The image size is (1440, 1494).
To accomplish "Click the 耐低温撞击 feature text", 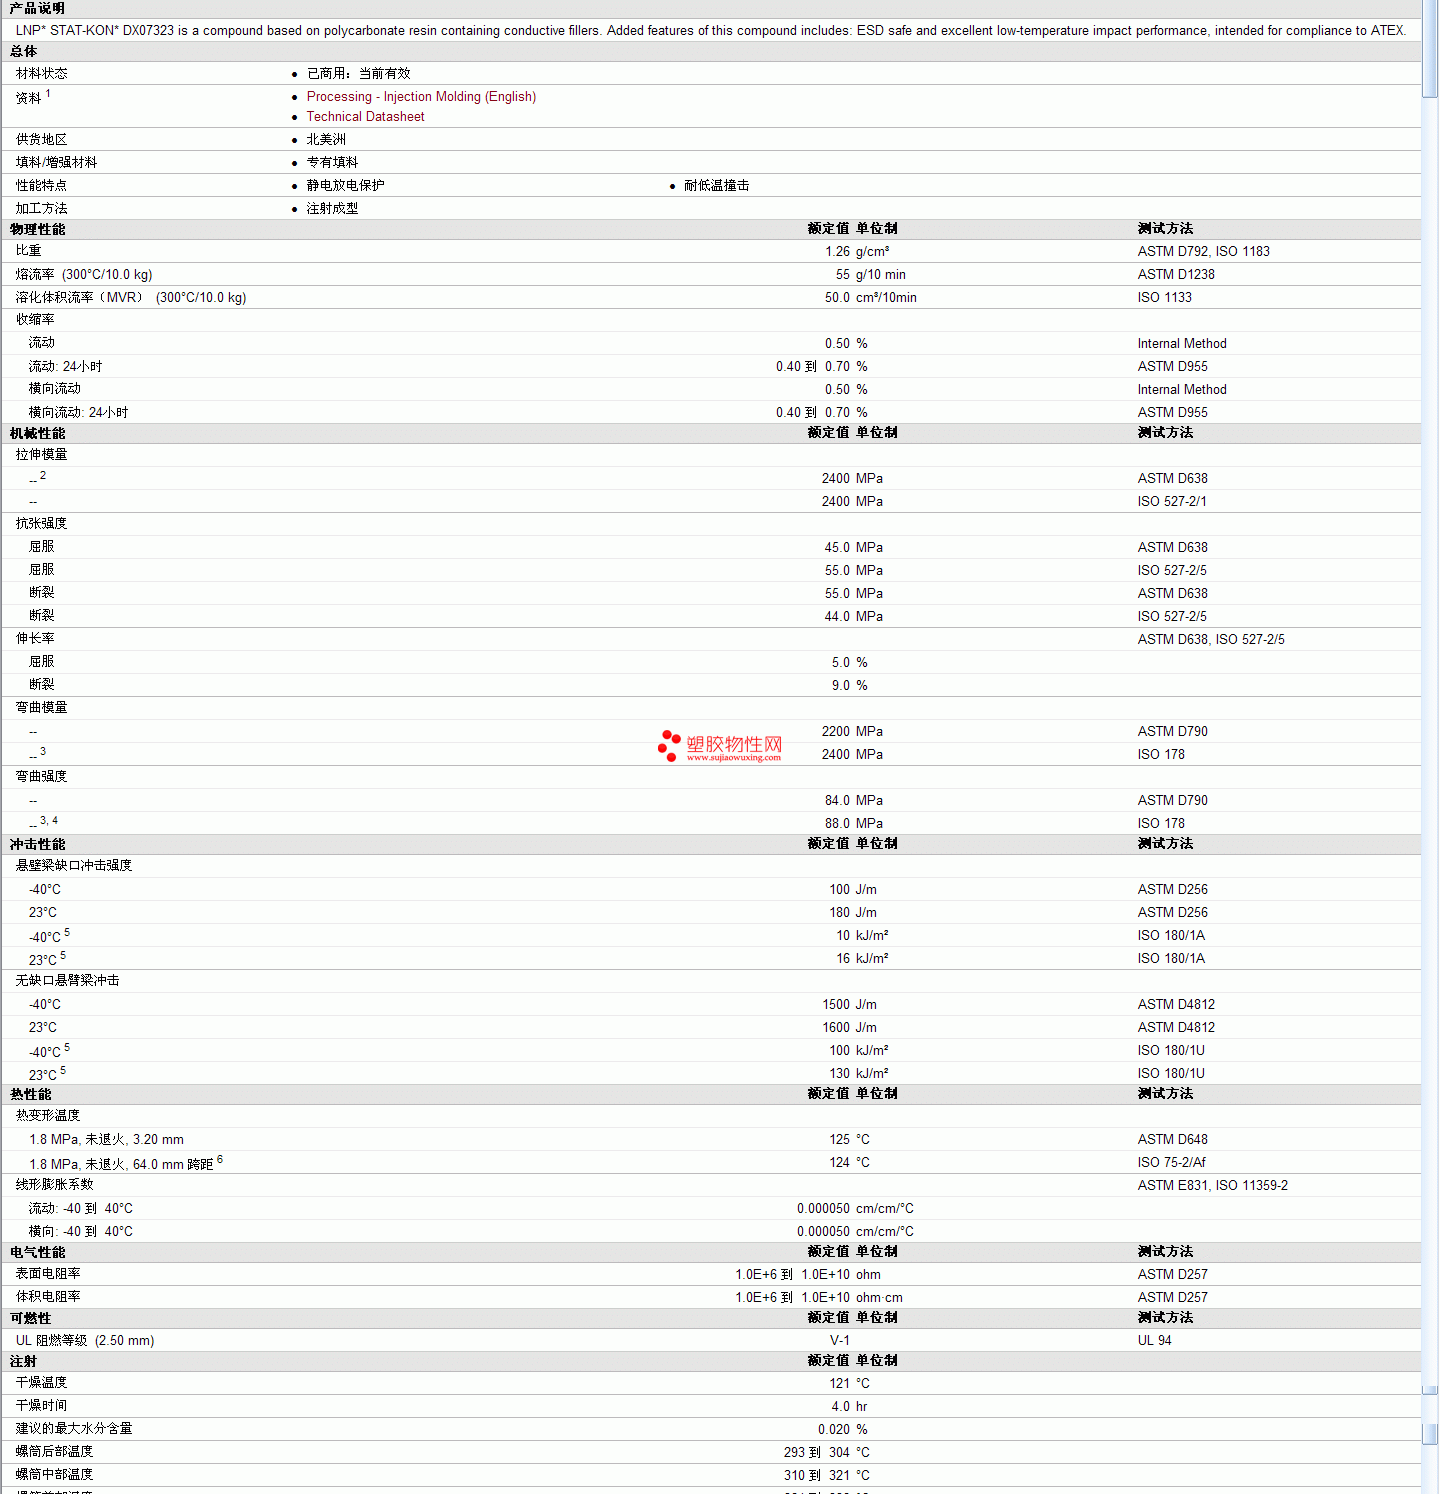I will pyautogui.click(x=716, y=186).
